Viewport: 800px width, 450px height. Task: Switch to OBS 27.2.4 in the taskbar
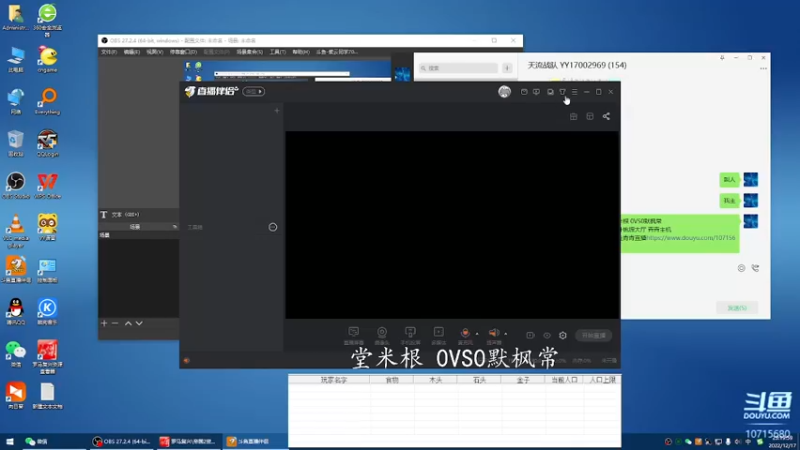point(121,441)
